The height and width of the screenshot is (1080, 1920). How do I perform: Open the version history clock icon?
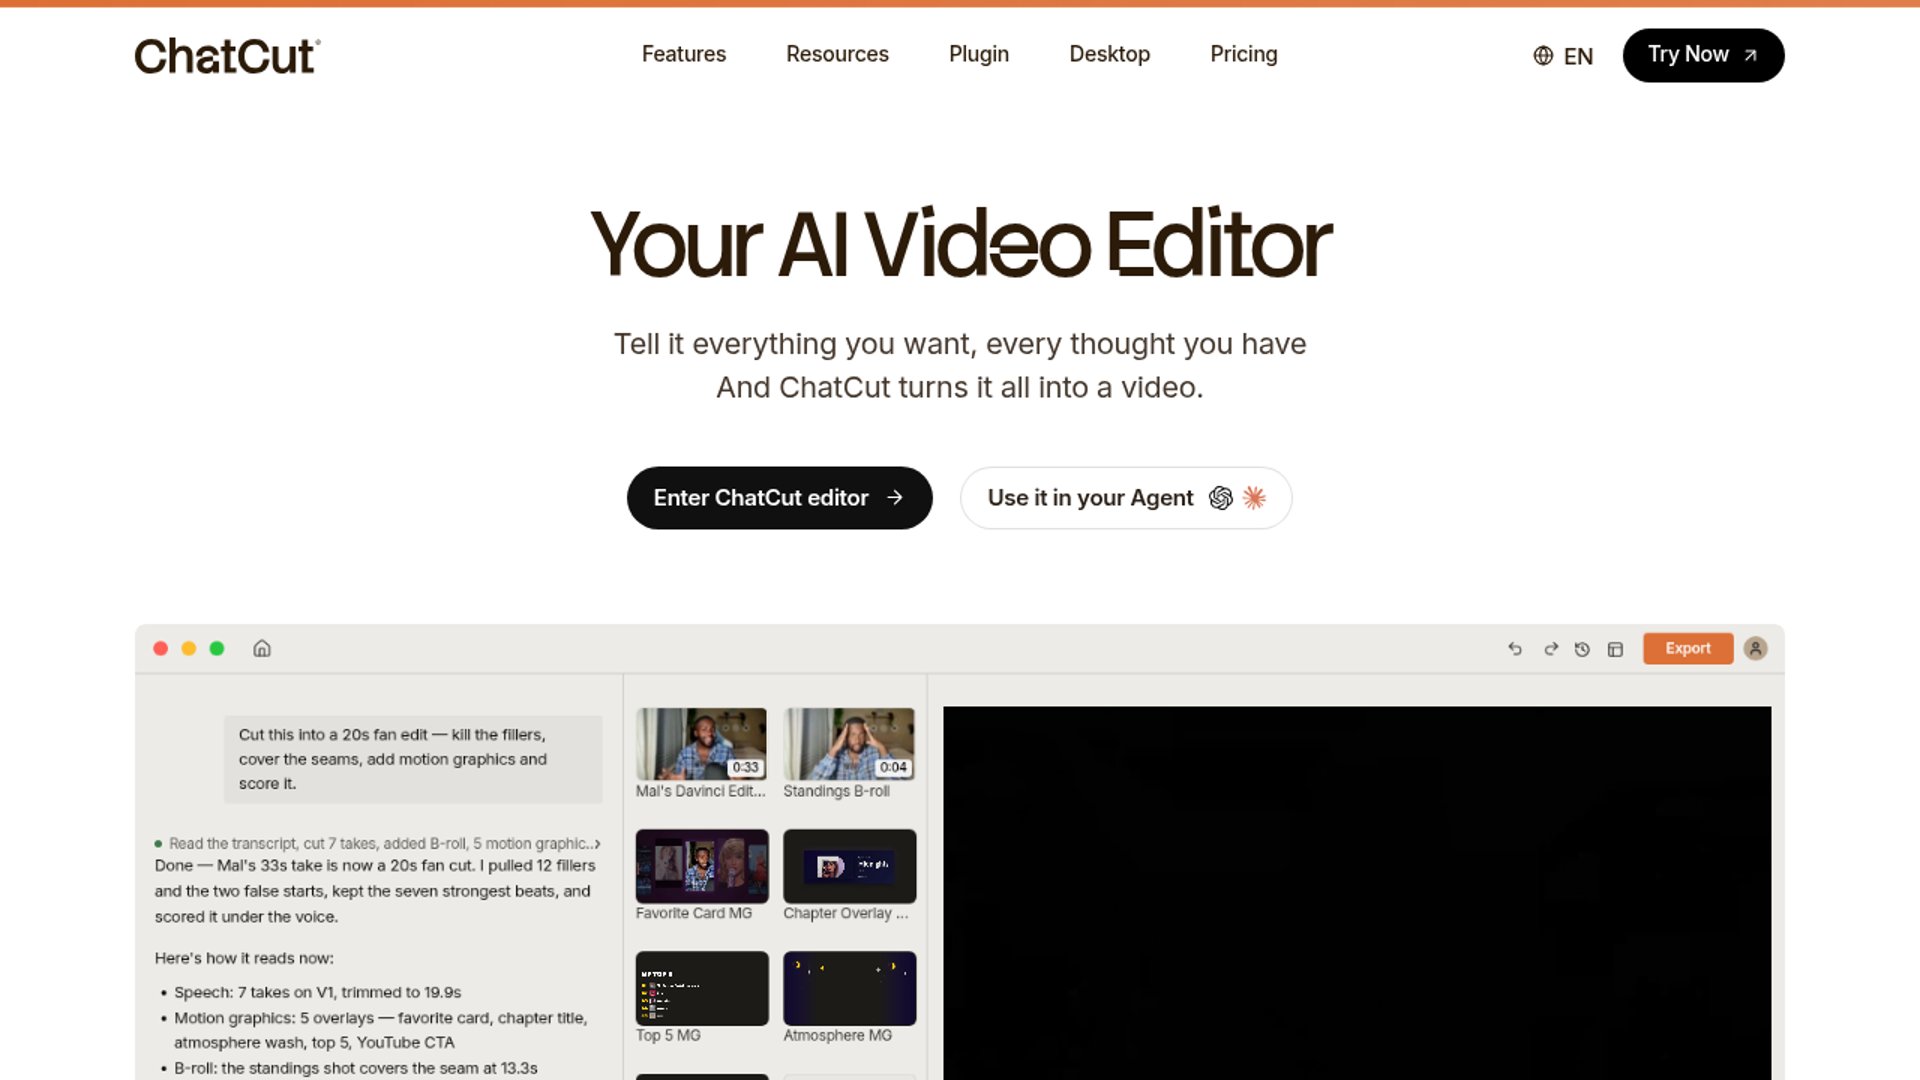coord(1582,649)
